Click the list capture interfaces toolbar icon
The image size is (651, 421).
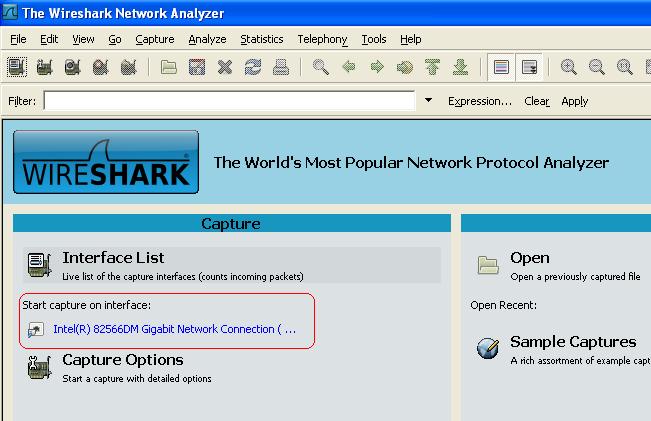[17, 67]
